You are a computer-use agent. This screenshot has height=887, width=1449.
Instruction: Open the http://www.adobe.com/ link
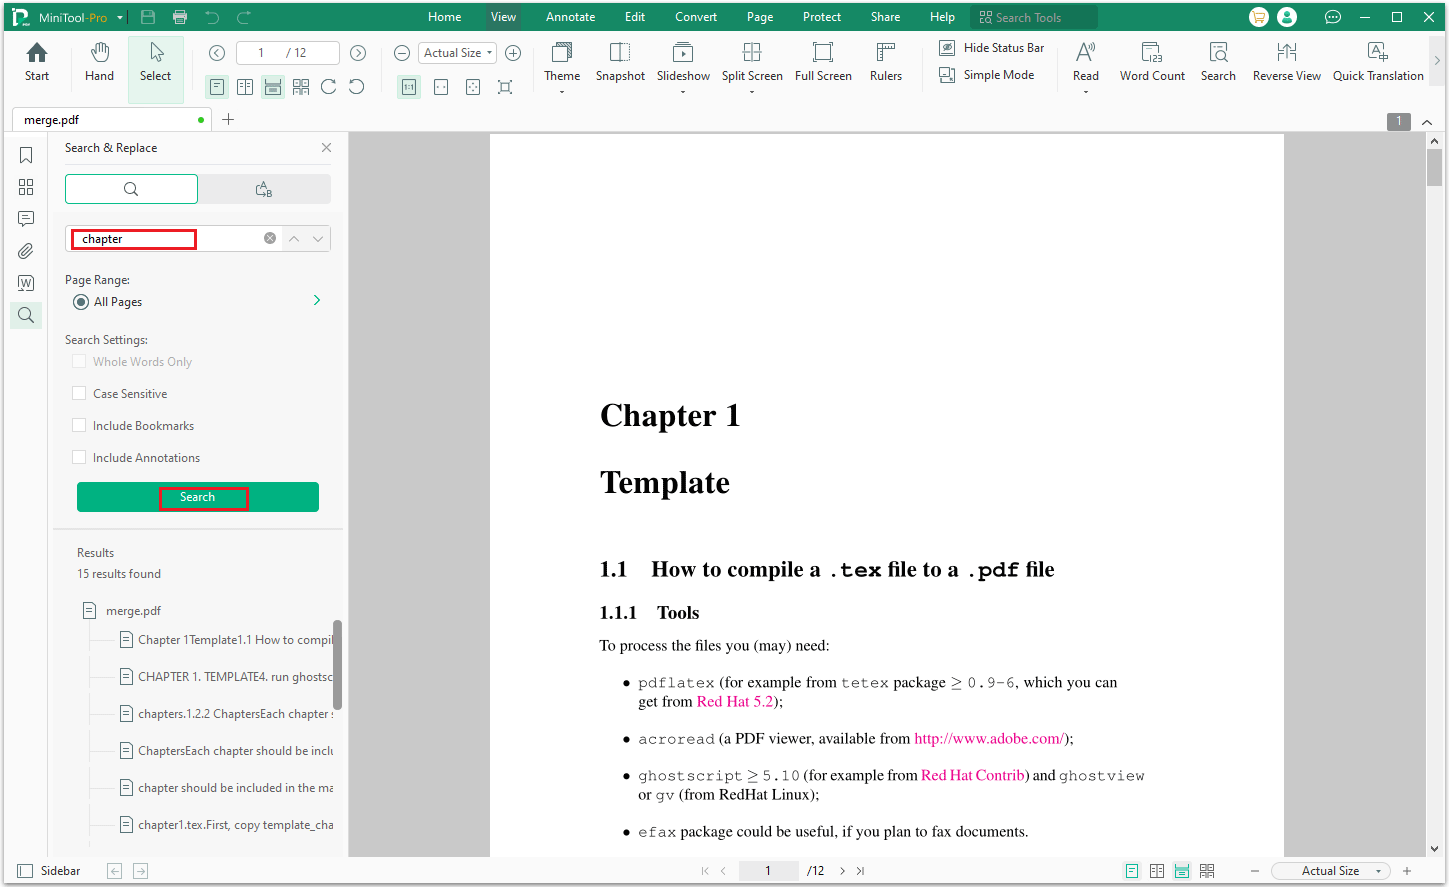[x=990, y=739]
